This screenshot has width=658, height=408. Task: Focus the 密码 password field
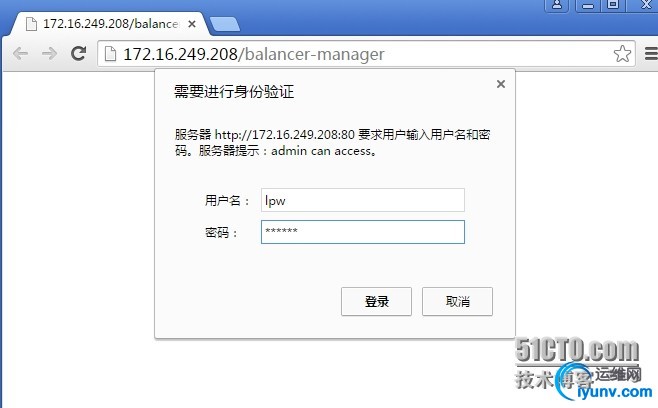click(x=363, y=232)
